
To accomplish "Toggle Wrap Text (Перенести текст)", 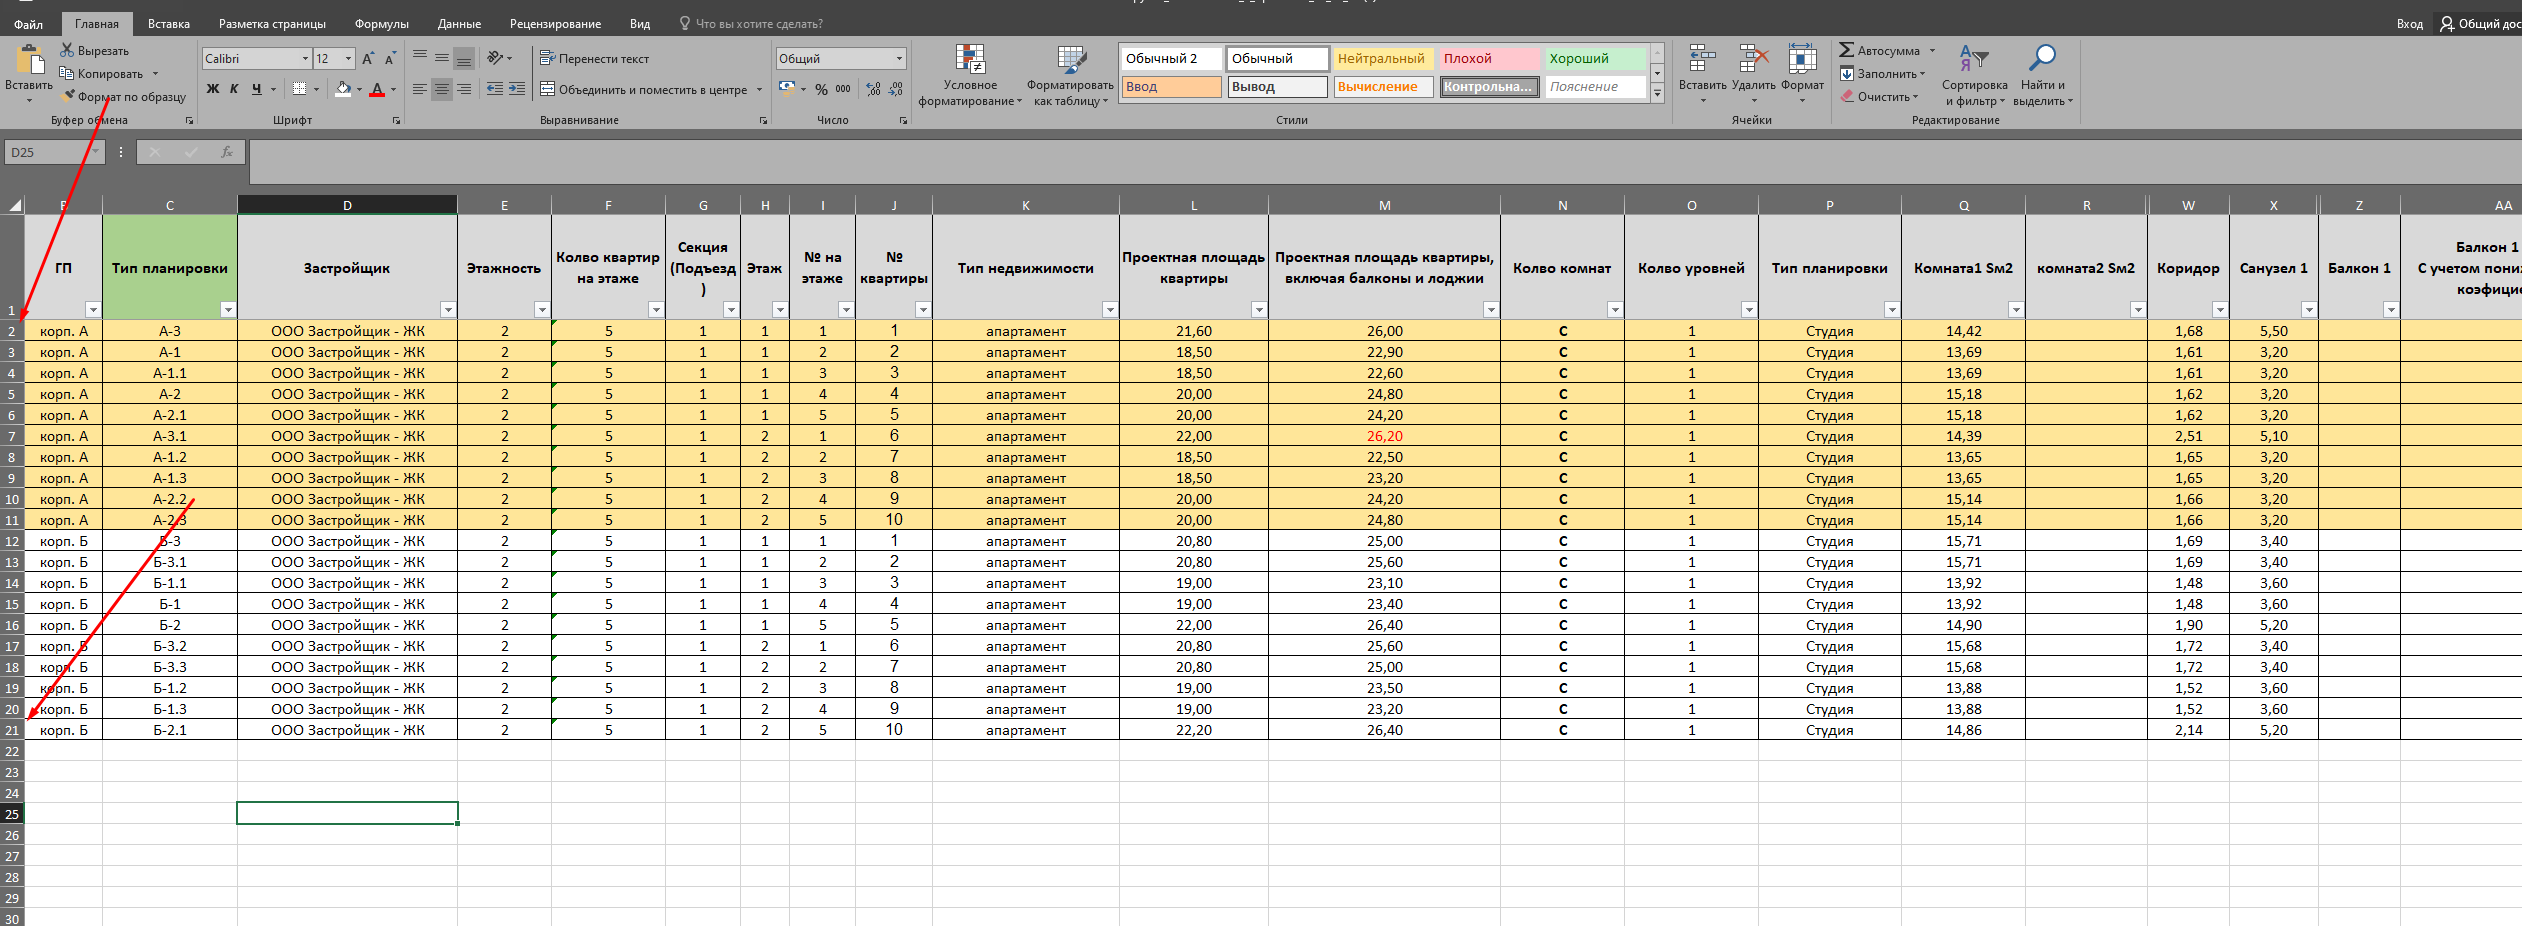I will pyautogui.click(x=594, y=58).
